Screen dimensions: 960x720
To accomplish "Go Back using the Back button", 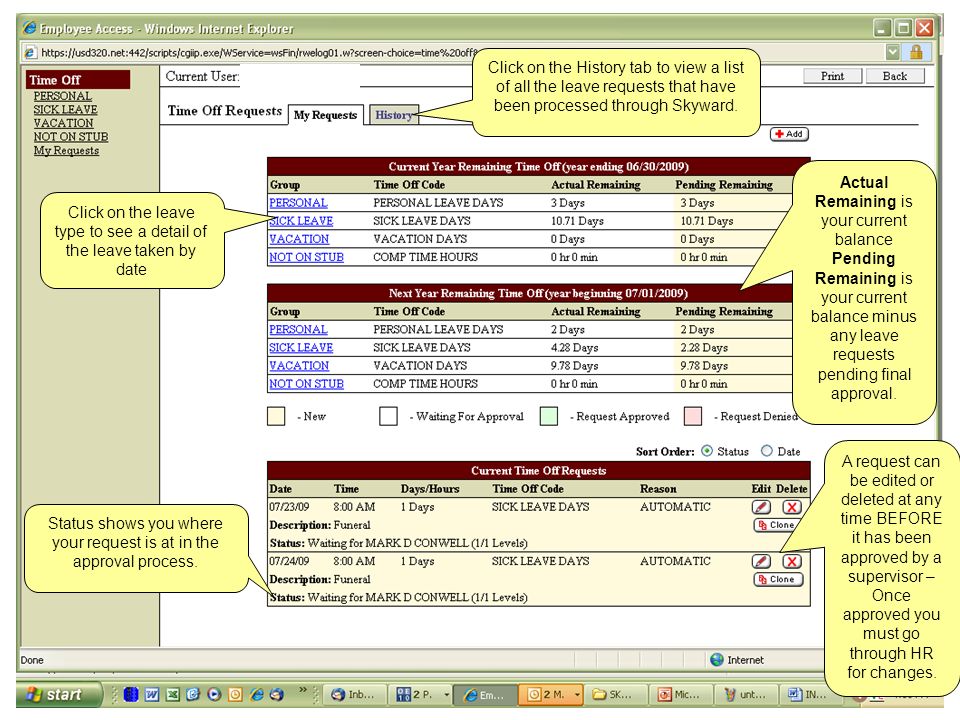I will (895, 76).
